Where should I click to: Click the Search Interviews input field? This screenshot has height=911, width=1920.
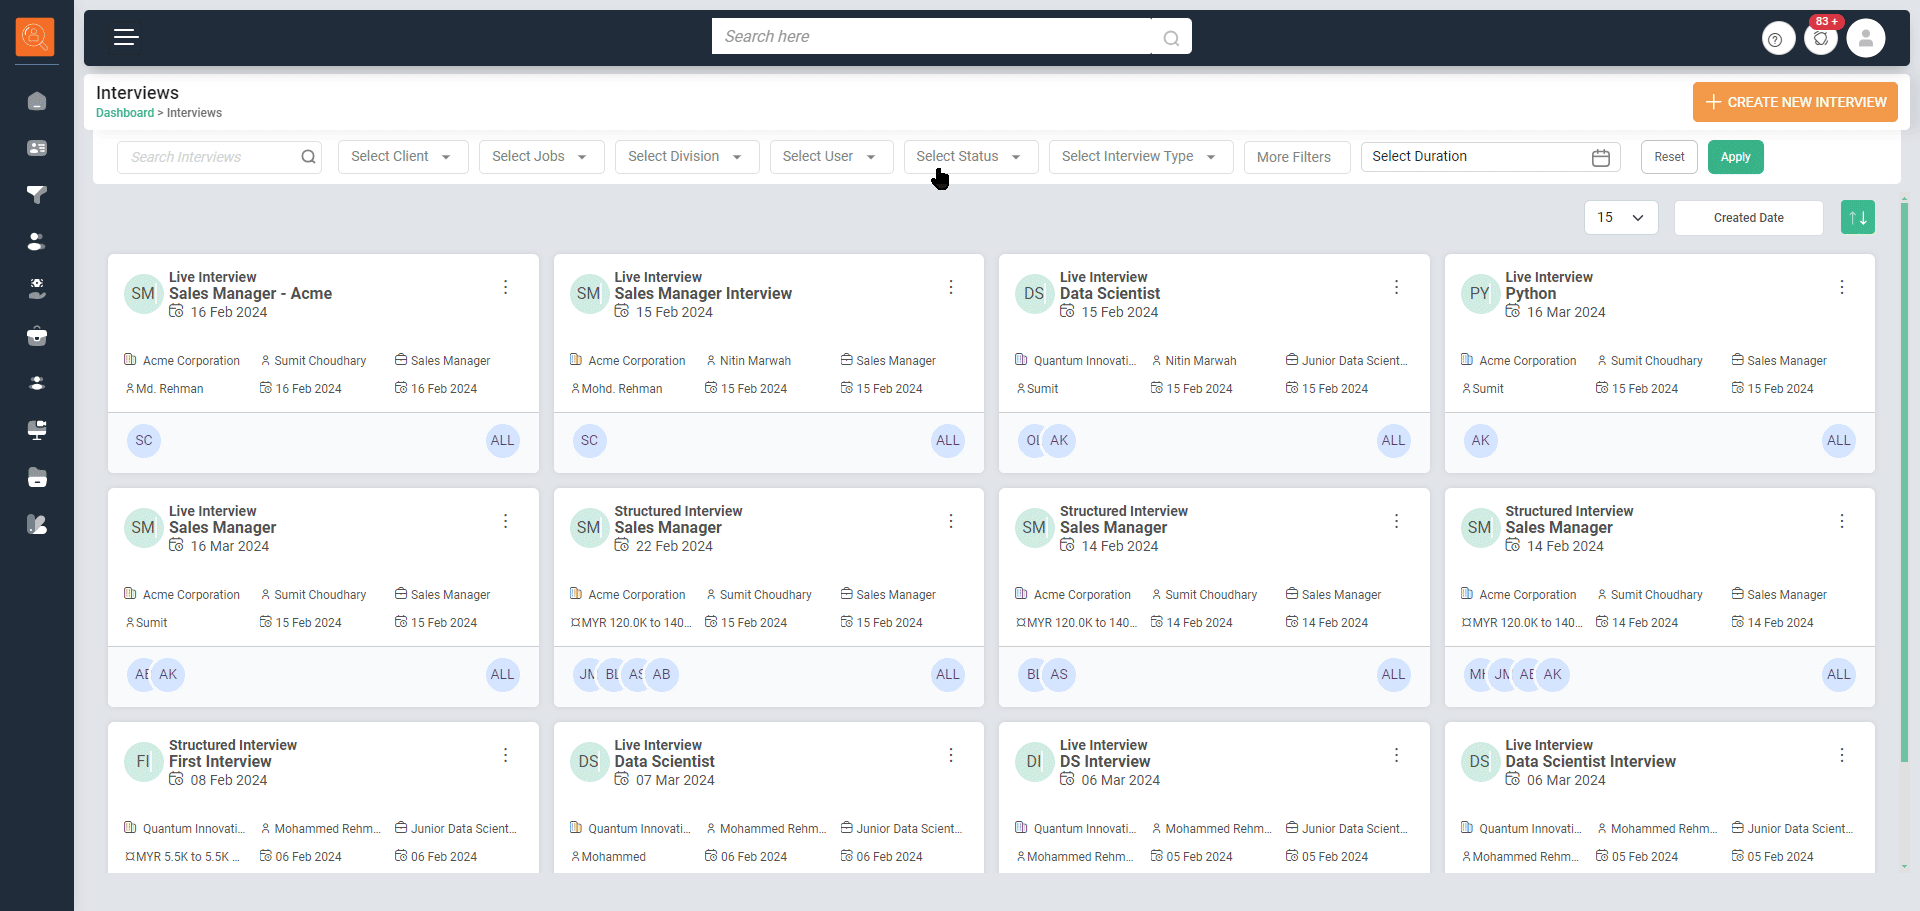click(x=210, y=157)
